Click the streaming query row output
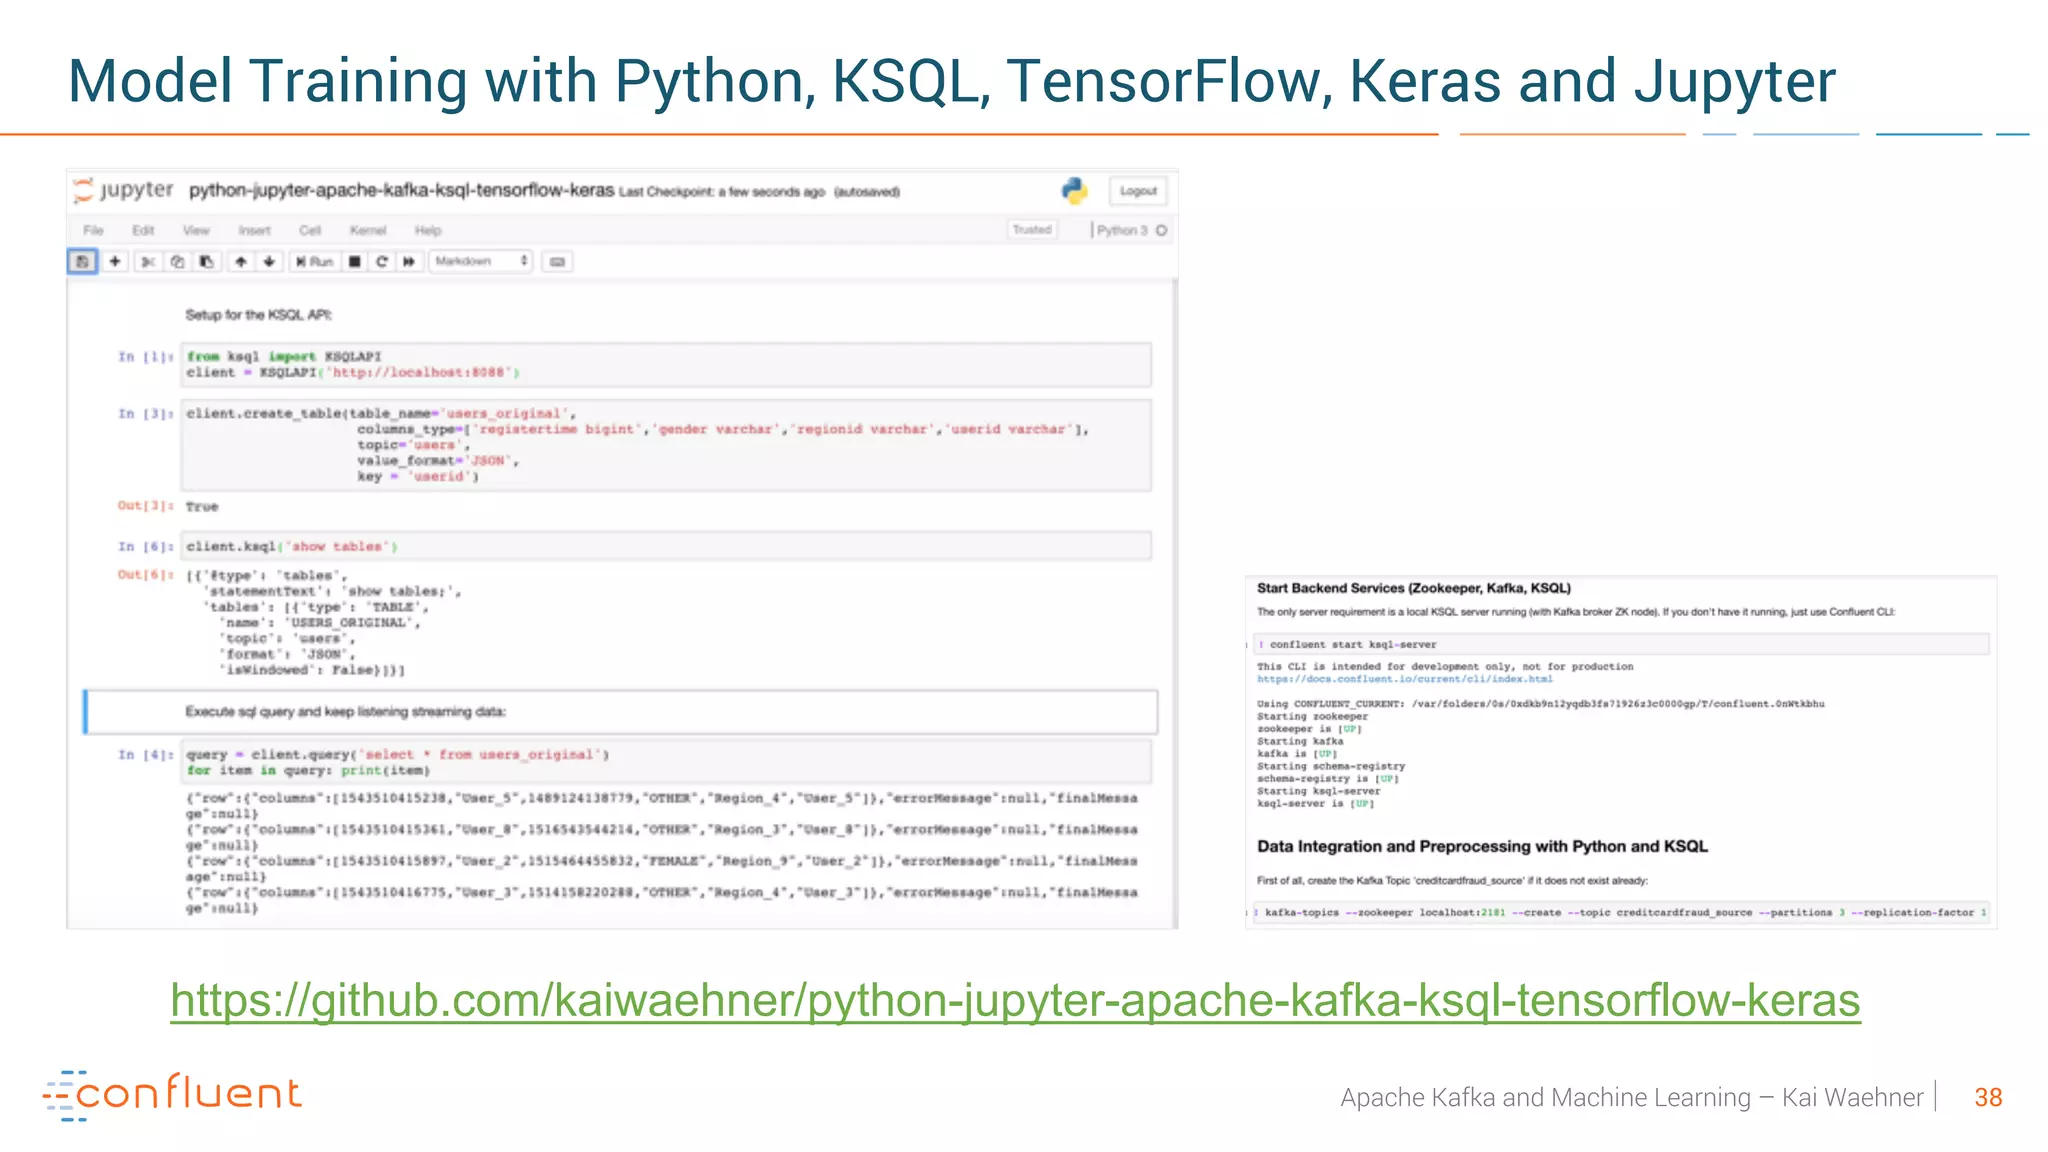The height and width of the screenshot is (1152, 2048). (x=661, y=853)
